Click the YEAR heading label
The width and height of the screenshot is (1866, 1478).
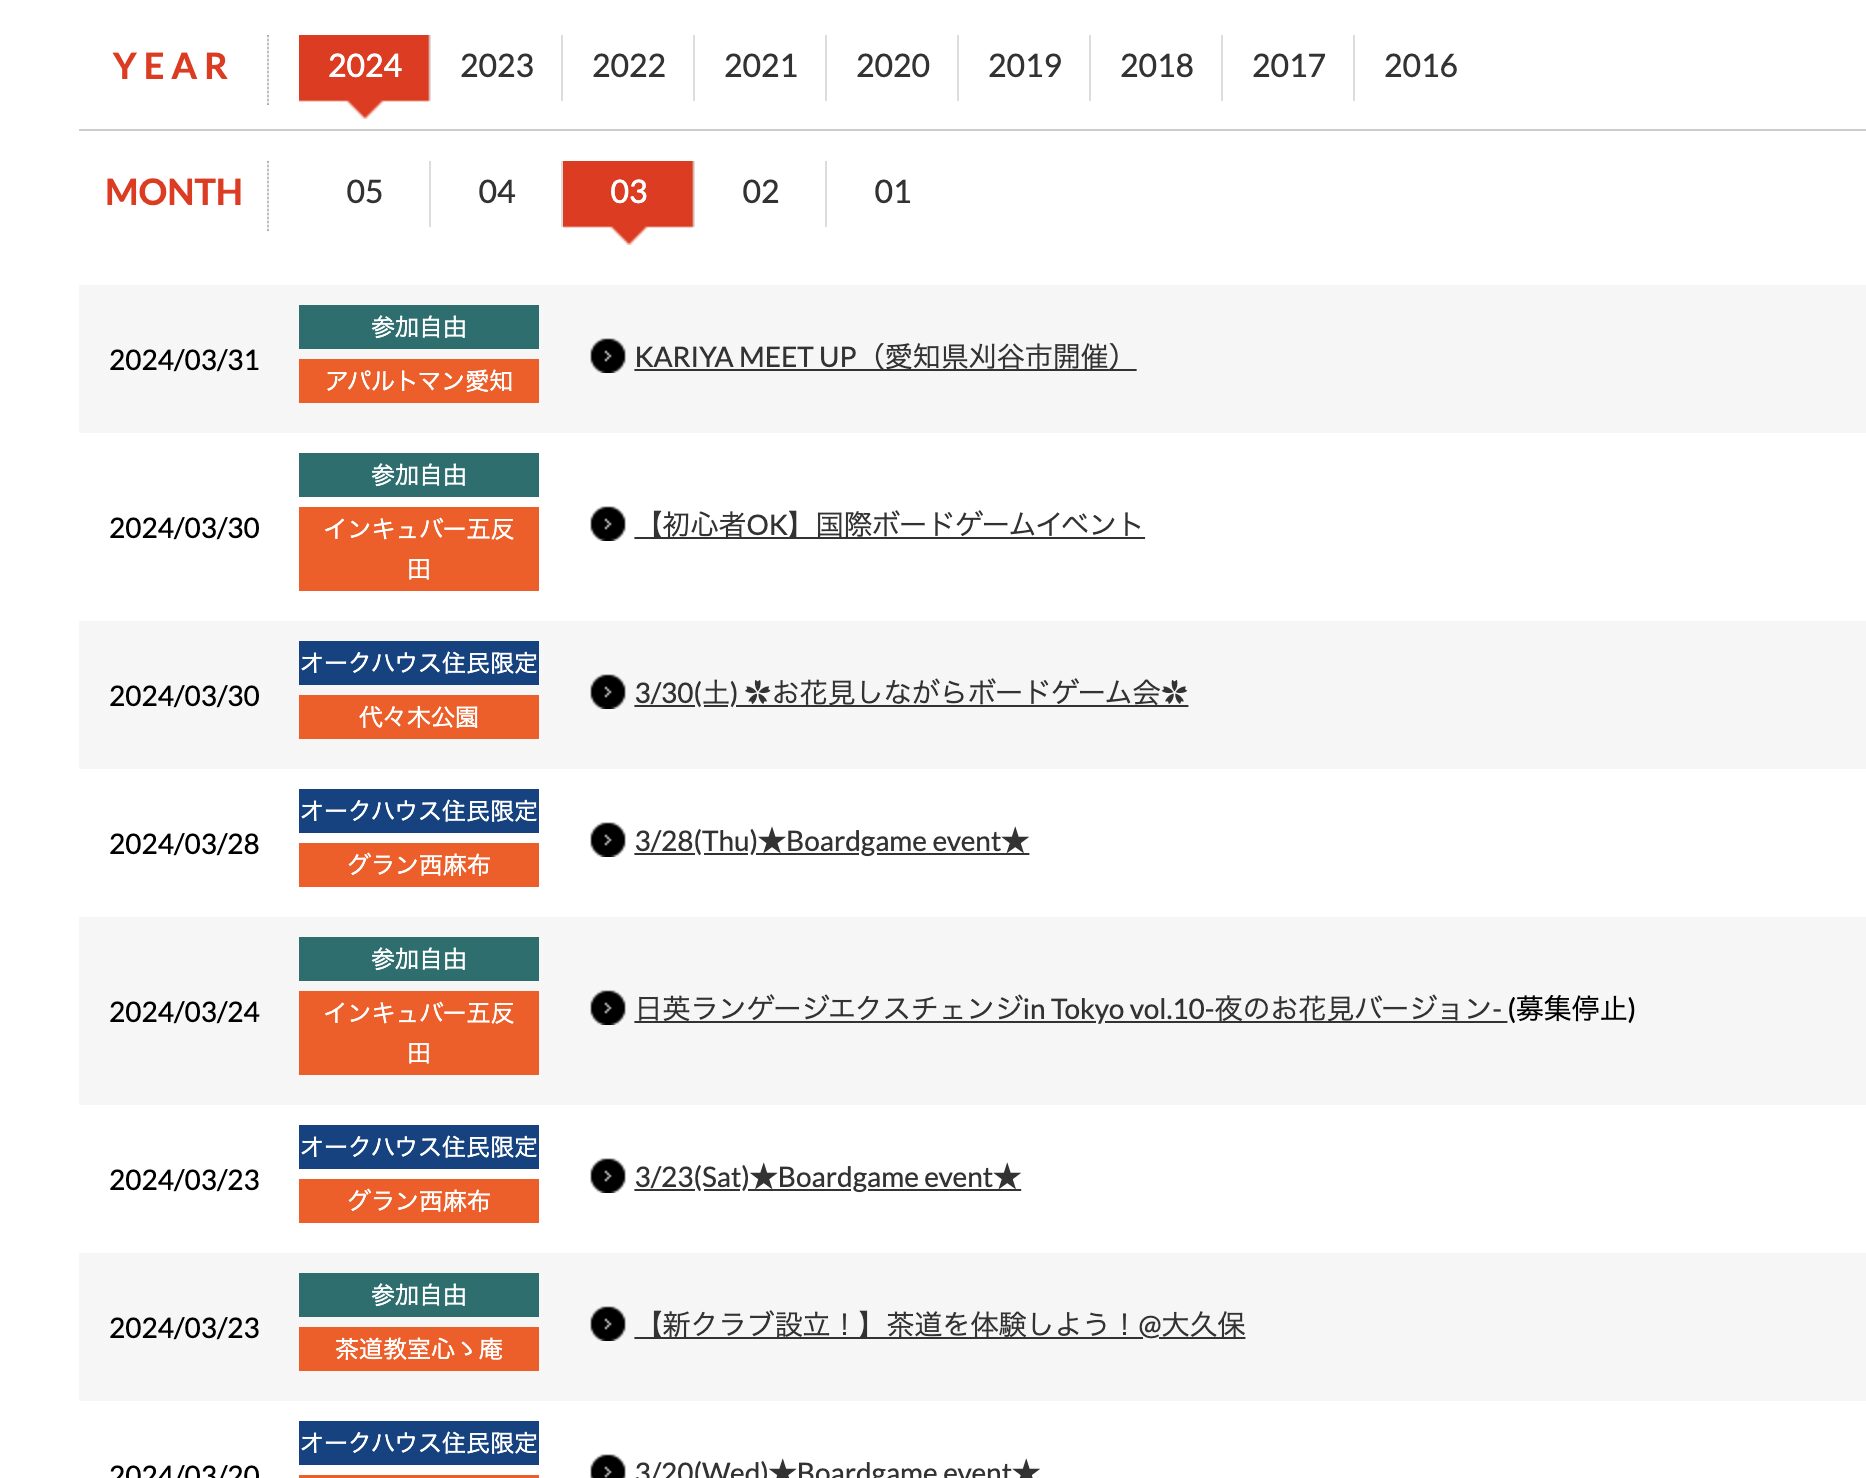pos(171,67)
